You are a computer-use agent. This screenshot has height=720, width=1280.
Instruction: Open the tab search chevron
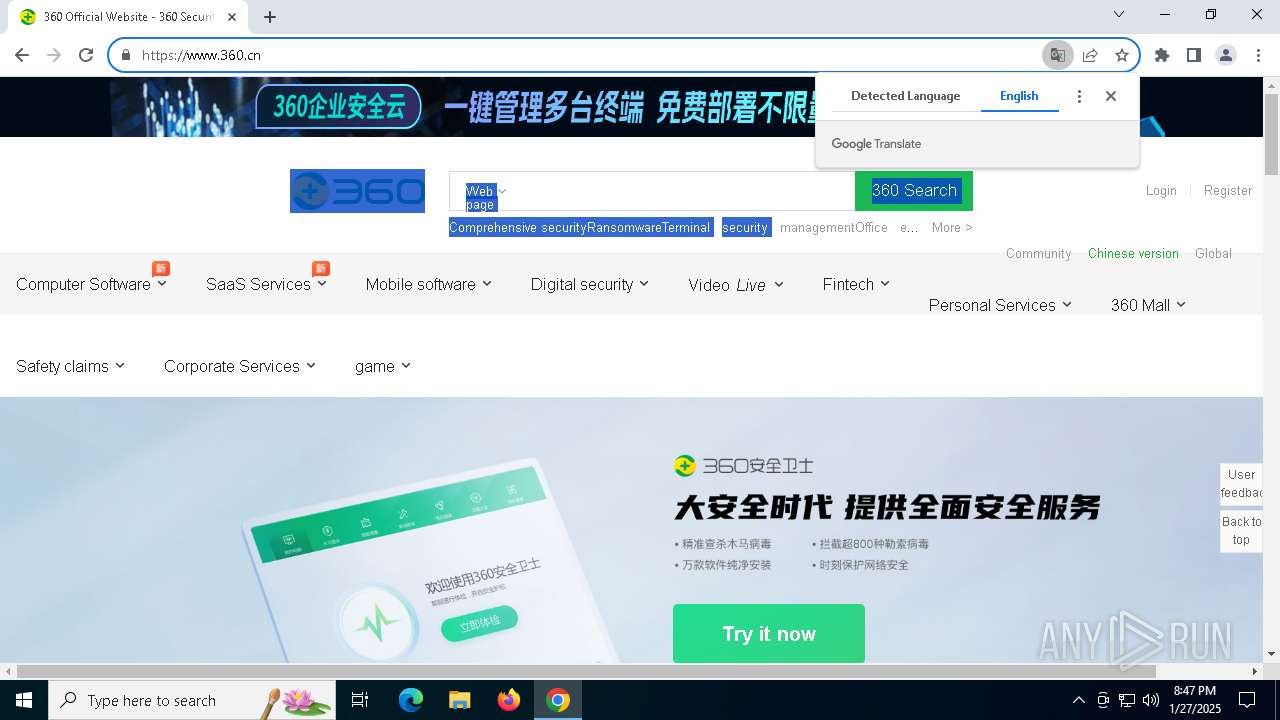pos(1119,14)
